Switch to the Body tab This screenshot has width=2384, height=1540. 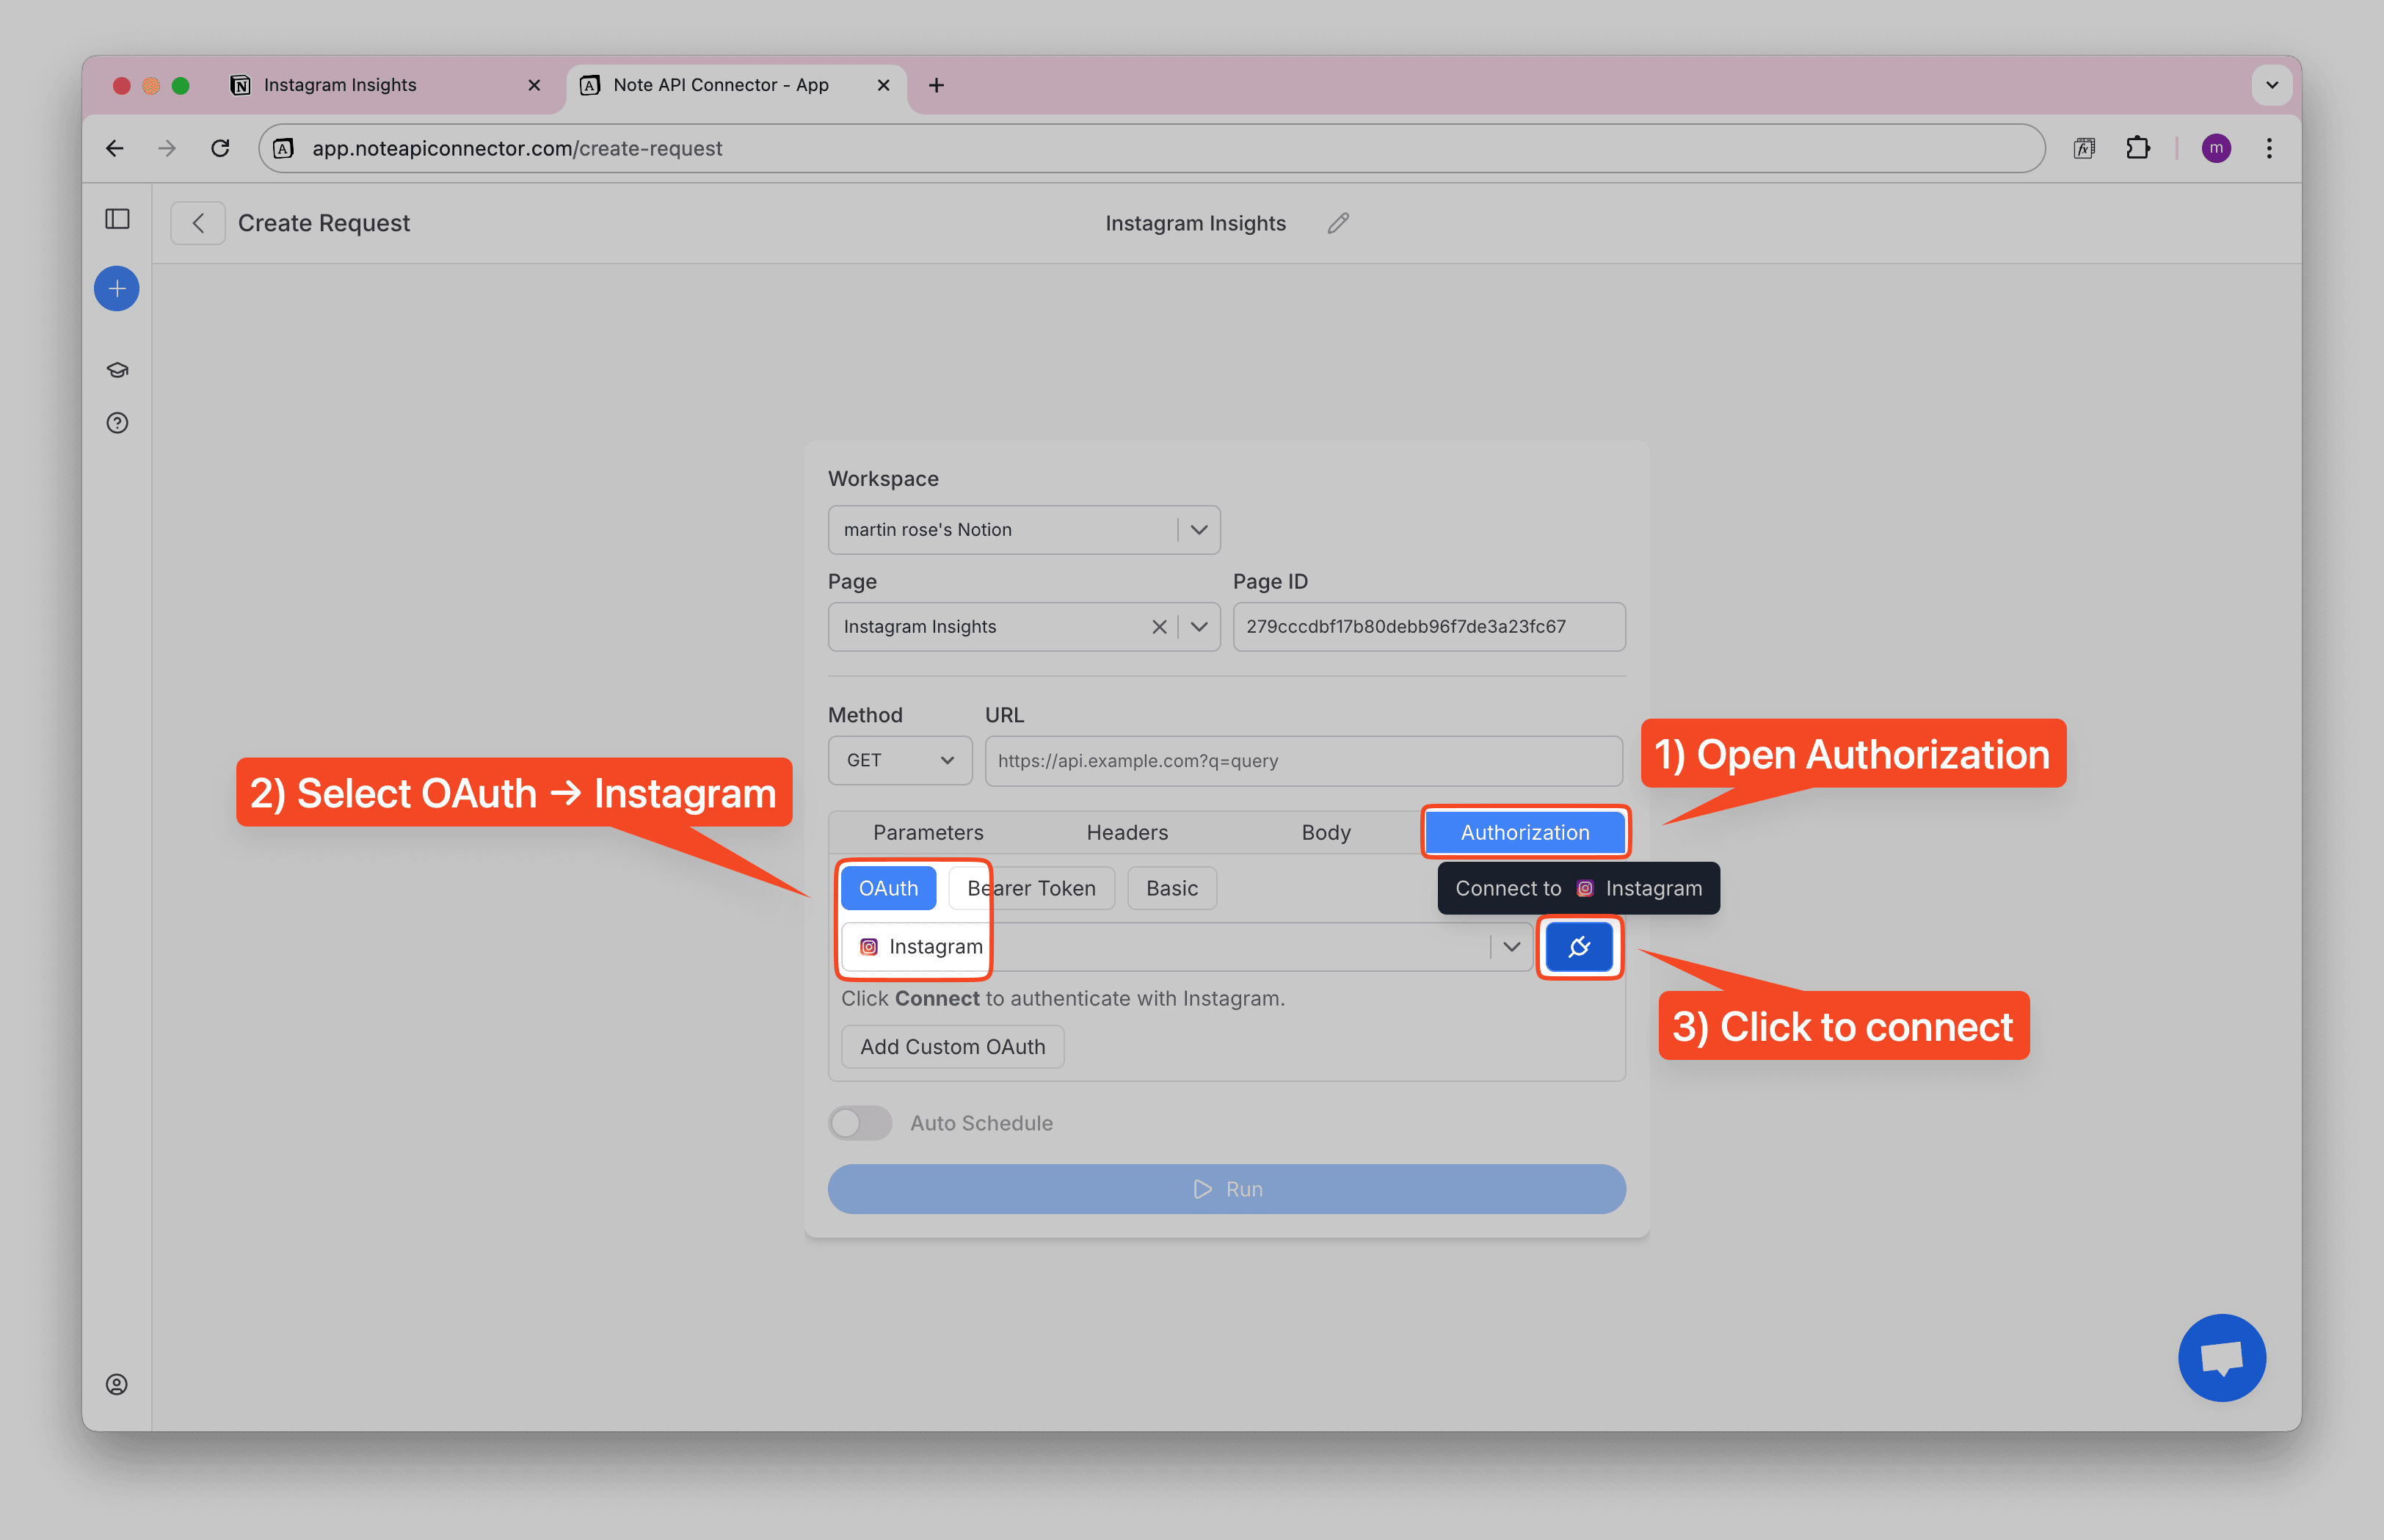[x=1326, y=832]
